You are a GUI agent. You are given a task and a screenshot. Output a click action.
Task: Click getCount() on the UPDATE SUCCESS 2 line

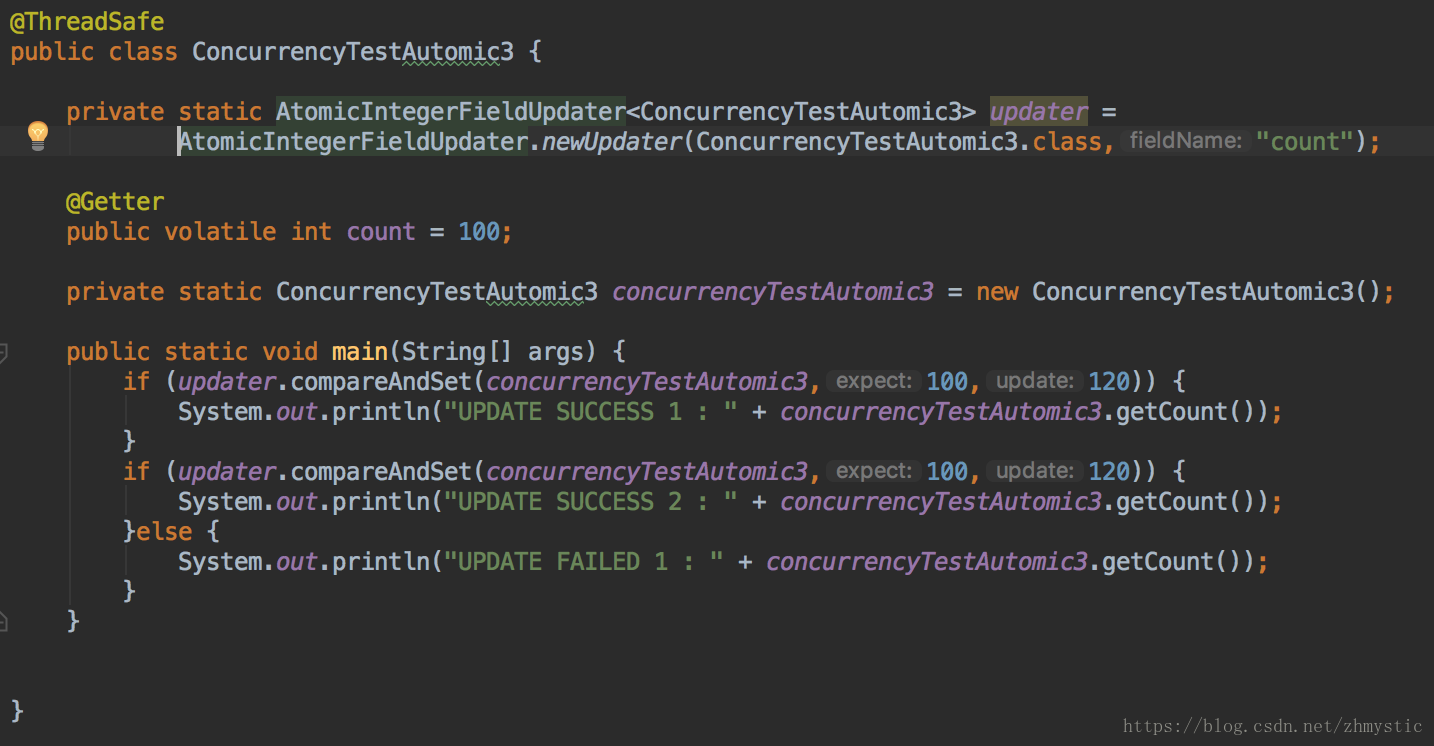coord(1186,501)
